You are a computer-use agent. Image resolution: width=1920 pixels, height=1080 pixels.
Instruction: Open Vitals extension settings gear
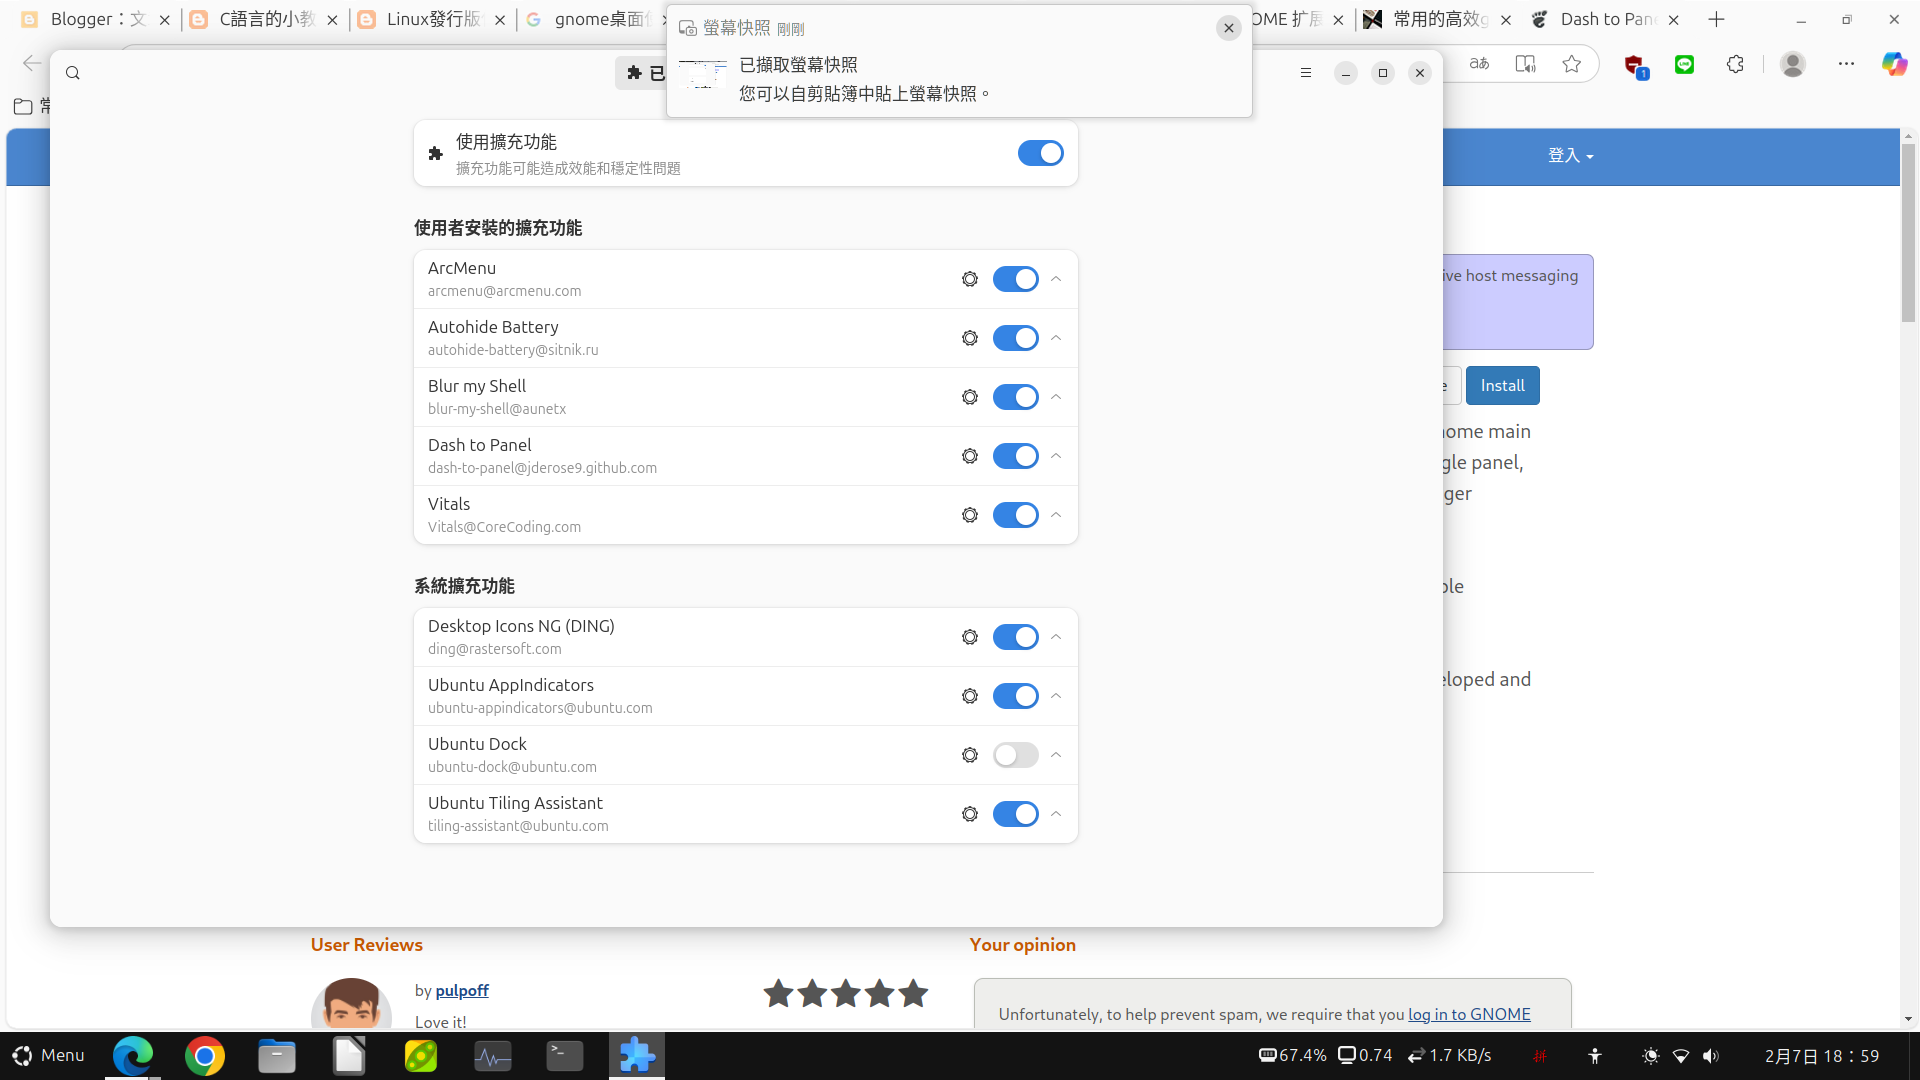pyautogui.click(x=969, y=515)
